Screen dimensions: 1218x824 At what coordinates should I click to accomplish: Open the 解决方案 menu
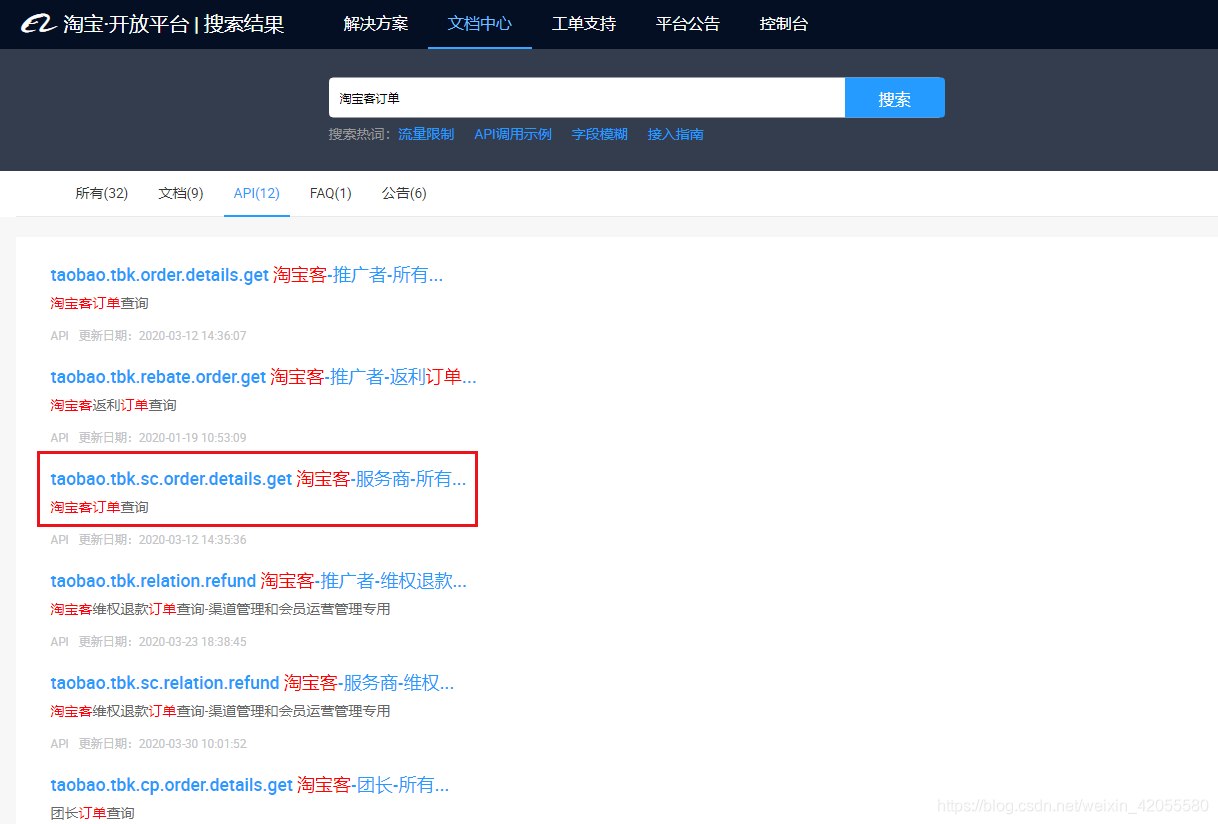coord(376,24)
